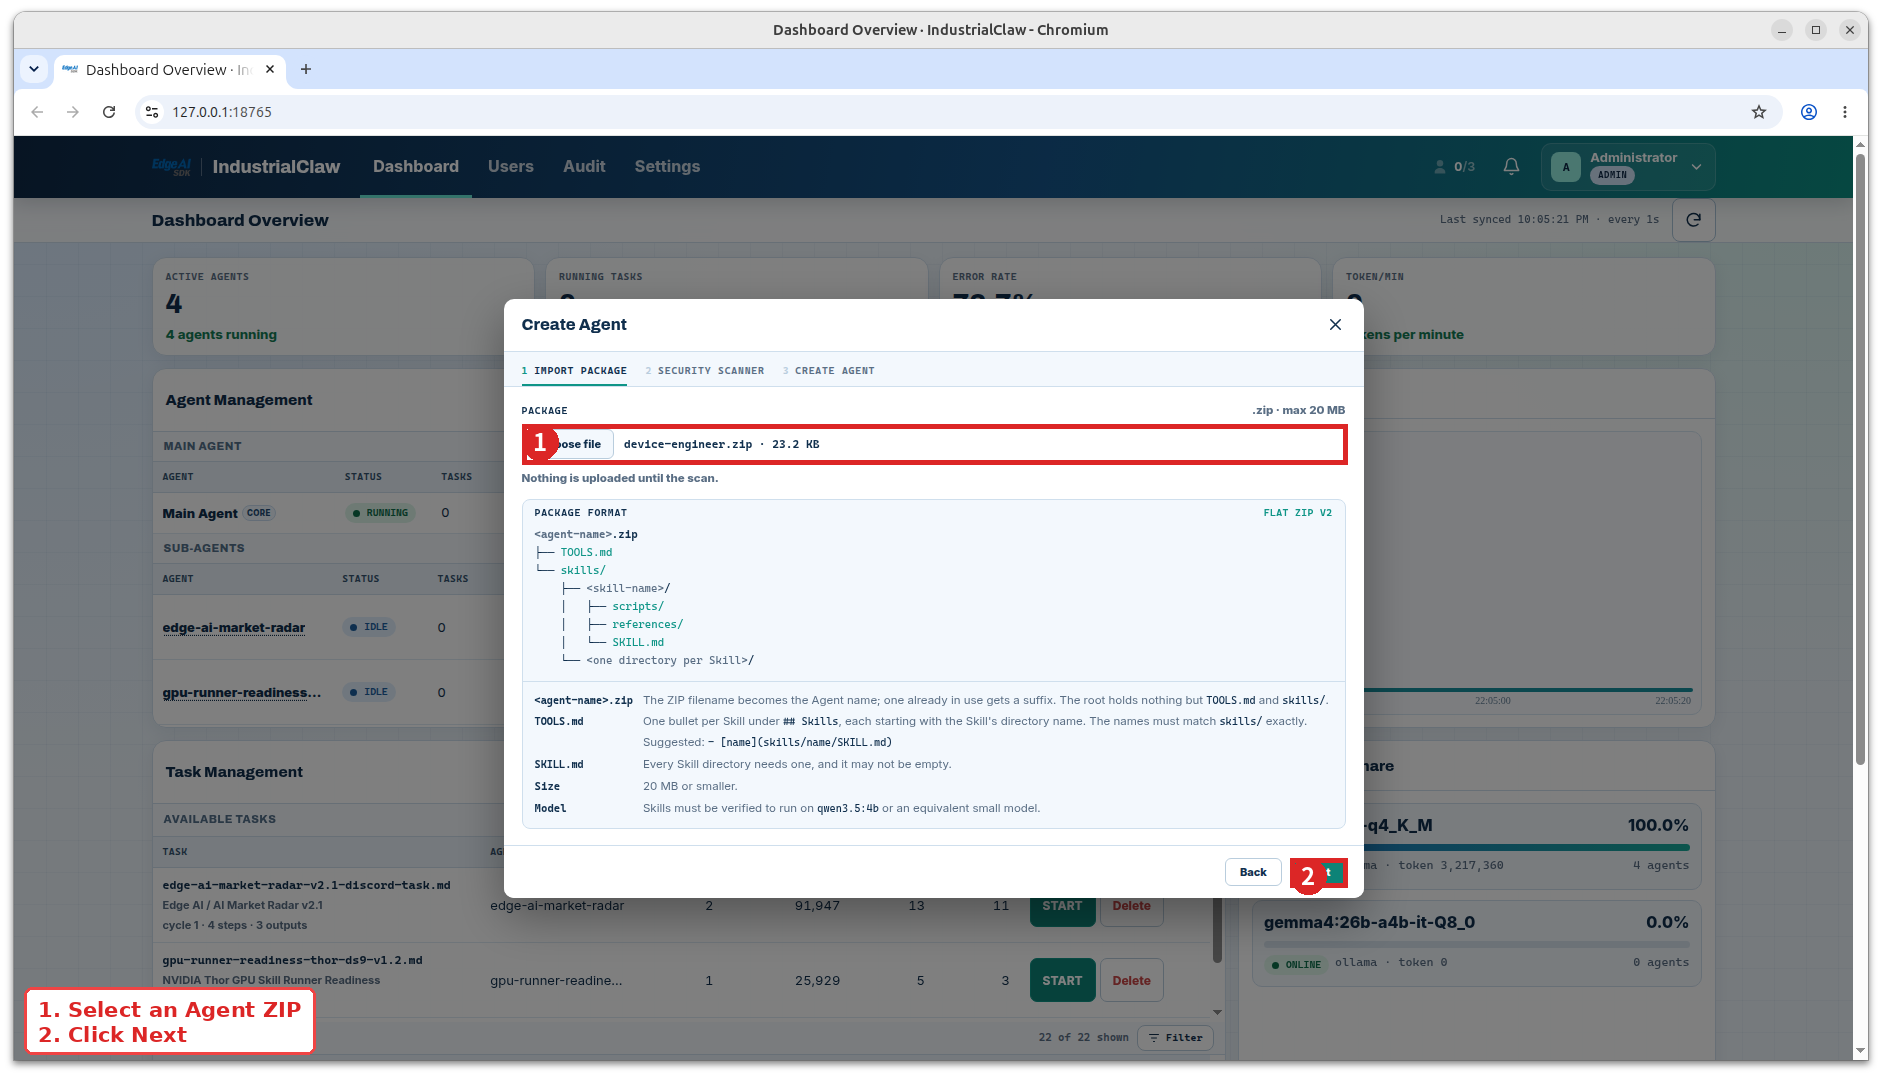
Task: Start the gpu-runner-readiness-thor task
Action: pyautogui.click(x=1062, y=981)
